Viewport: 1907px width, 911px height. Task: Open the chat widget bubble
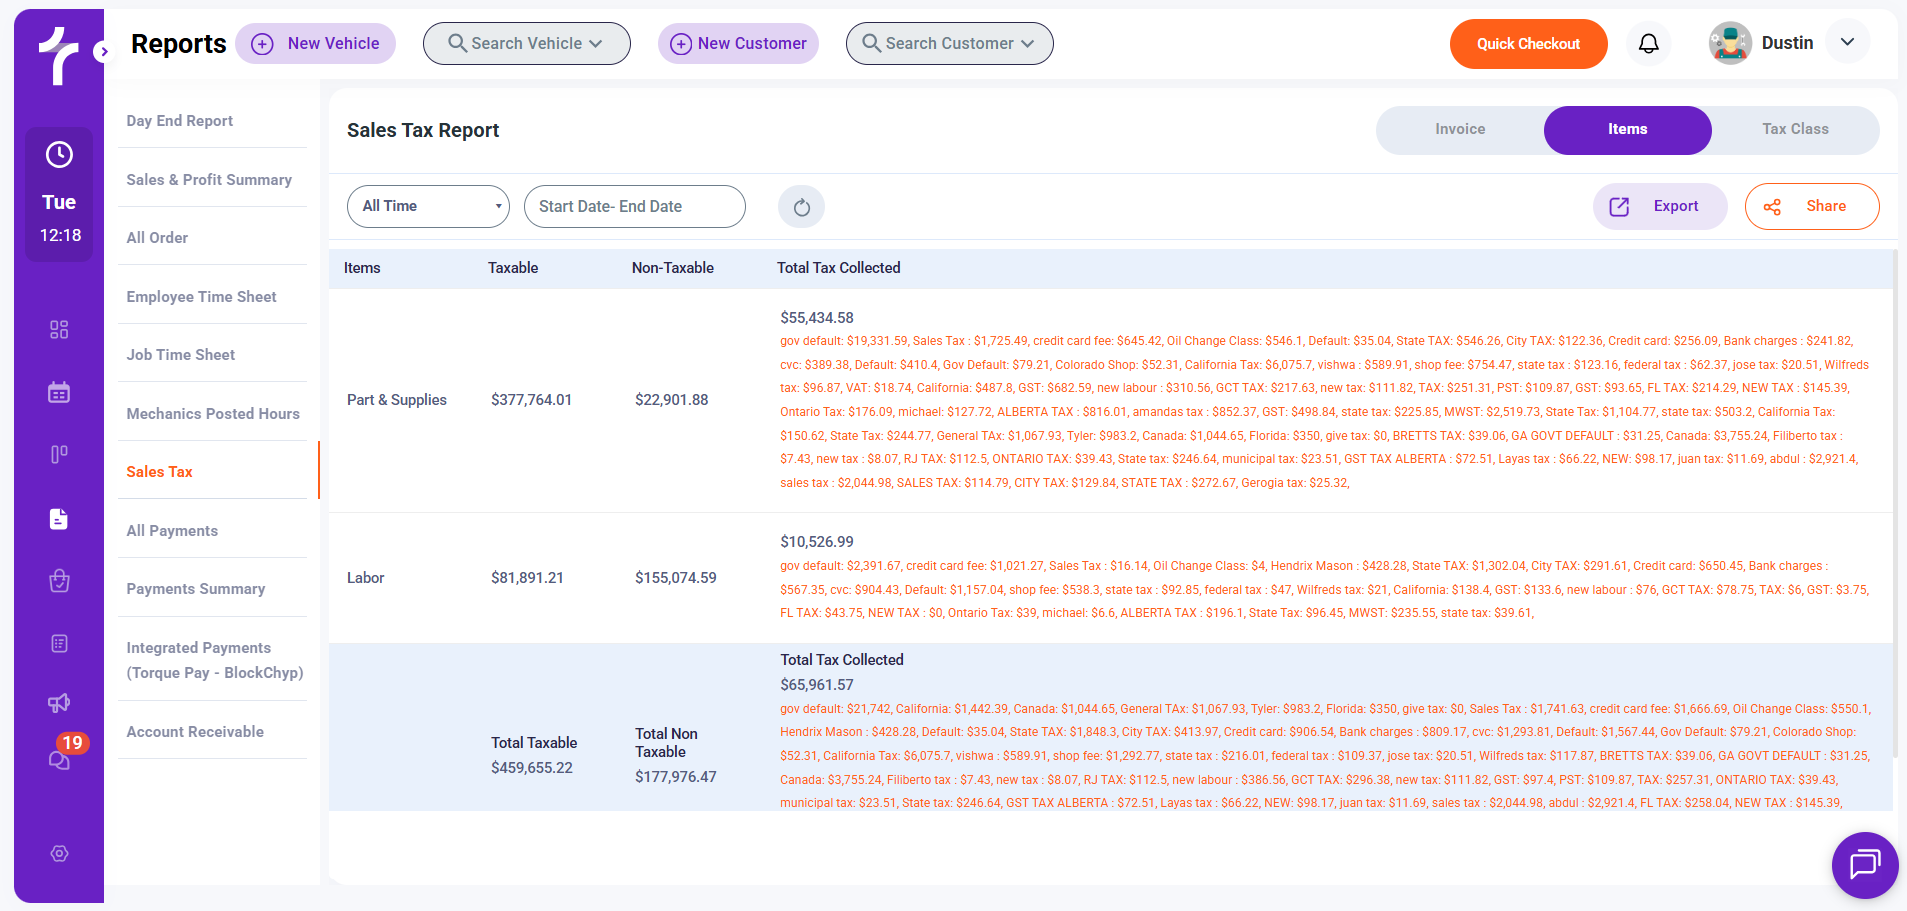(x=1864, y=864)
